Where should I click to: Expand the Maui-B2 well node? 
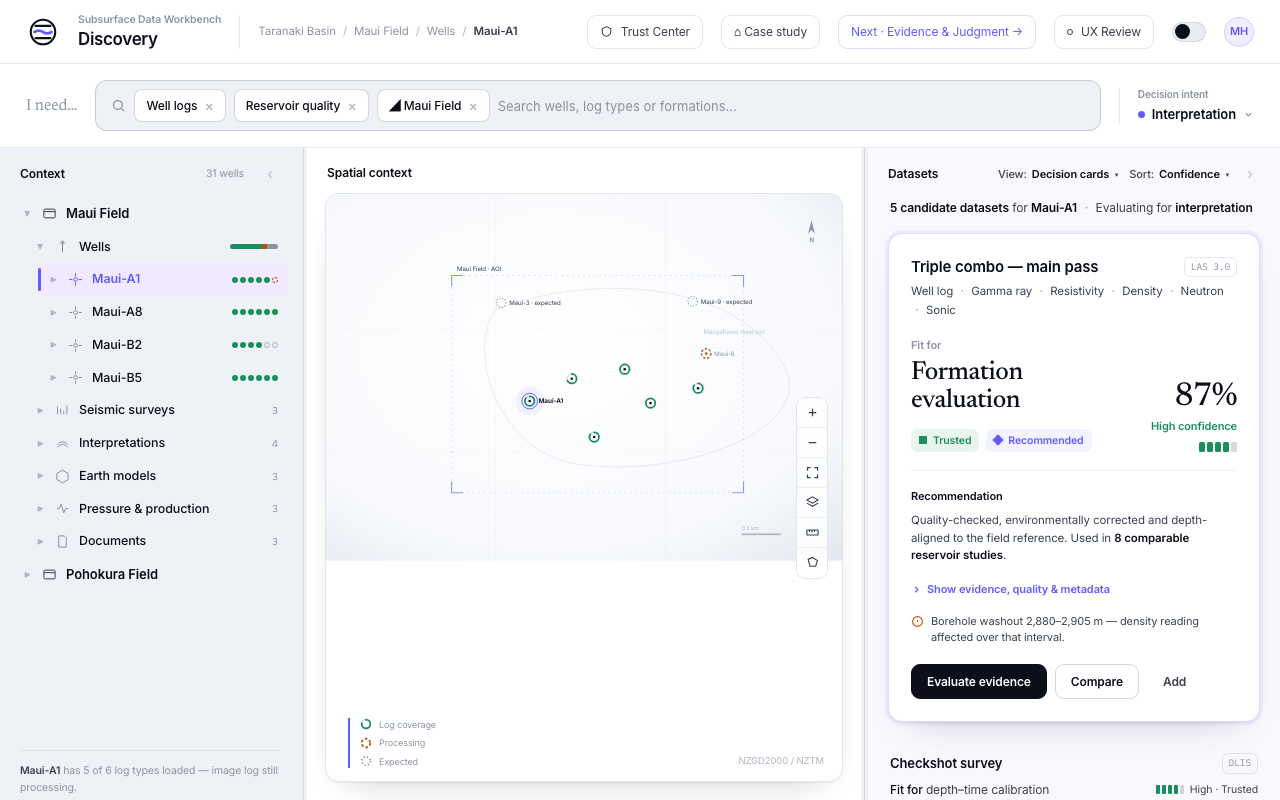pyautogui.click(x=53, y=345)
